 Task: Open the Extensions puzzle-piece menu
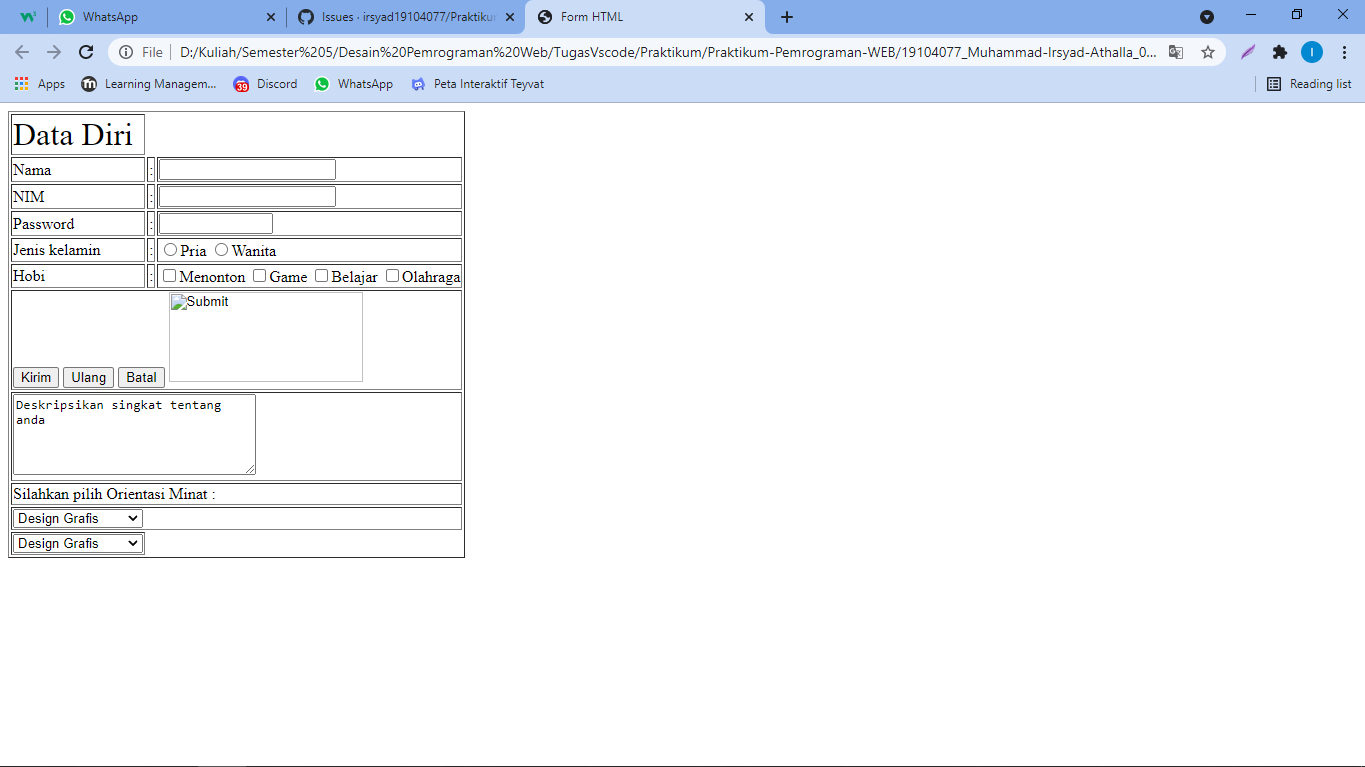(x=1280, y=52)
